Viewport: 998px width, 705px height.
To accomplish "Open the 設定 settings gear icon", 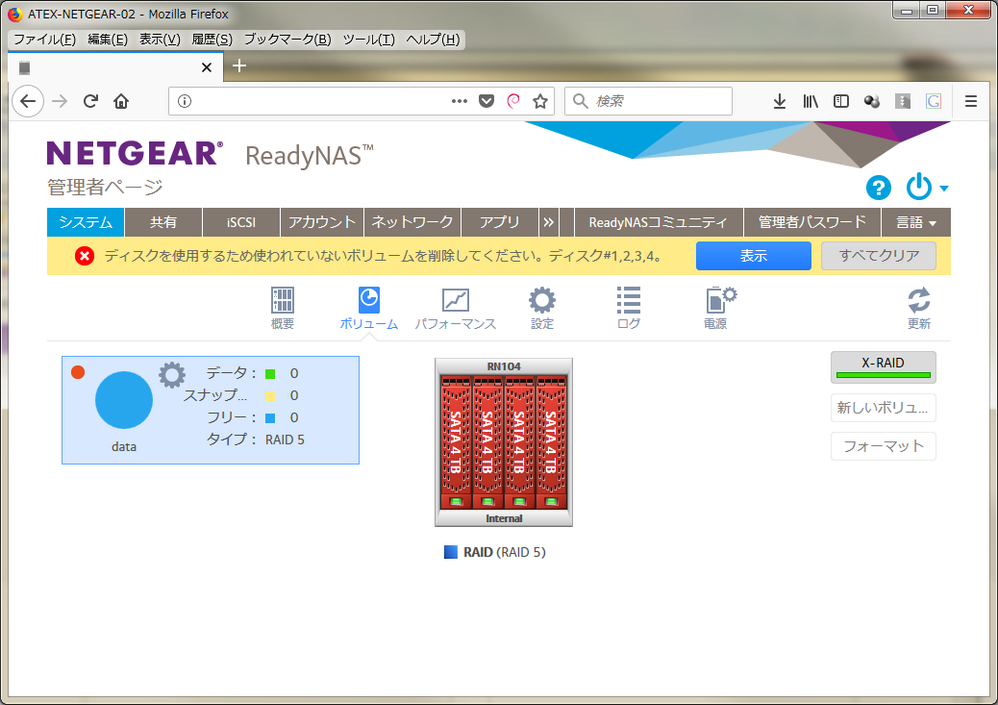I will coord(542,307).
